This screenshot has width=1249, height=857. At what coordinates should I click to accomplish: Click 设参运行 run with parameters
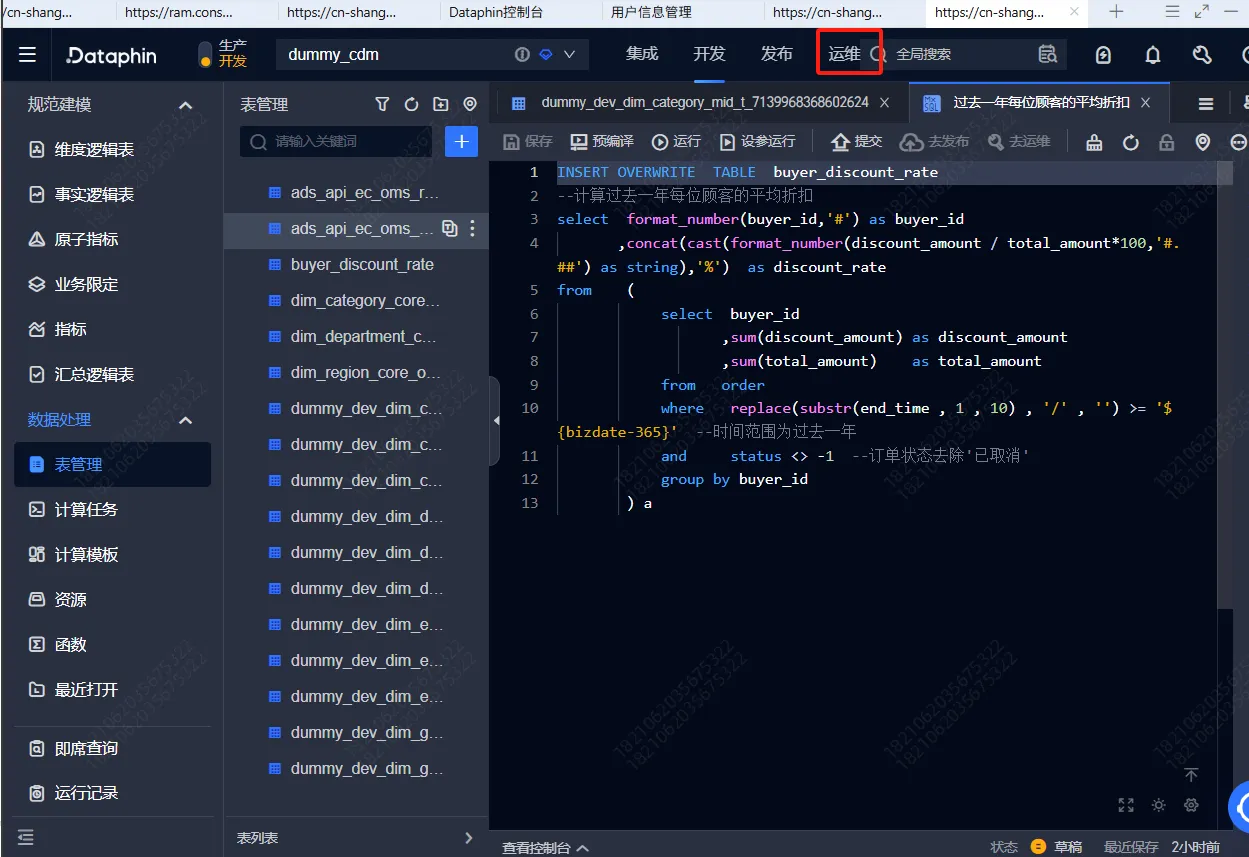[x=758, y=142]
